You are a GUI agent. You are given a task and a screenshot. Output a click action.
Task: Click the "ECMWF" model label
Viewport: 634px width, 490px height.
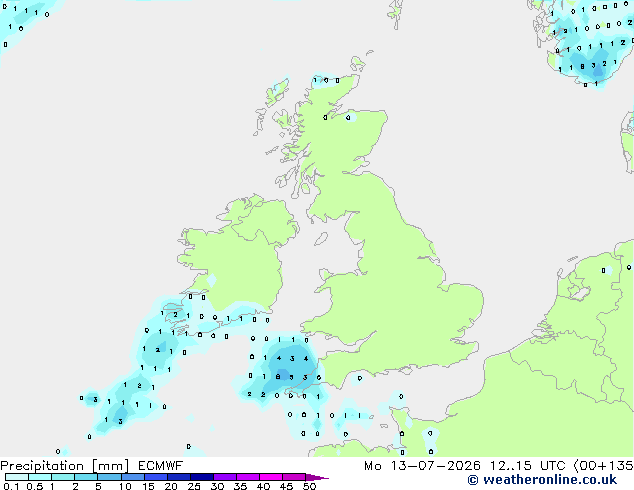[161, 466]
